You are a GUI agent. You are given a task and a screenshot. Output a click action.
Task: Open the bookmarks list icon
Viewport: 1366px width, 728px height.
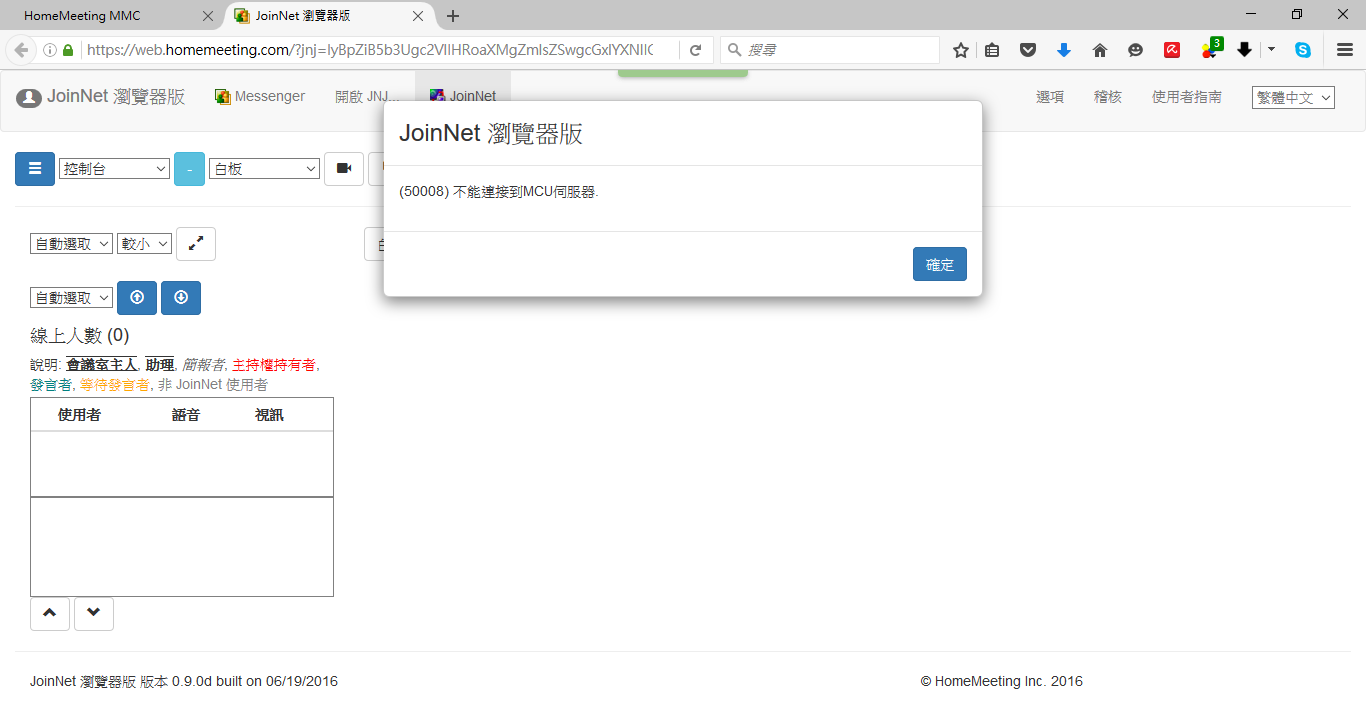coord(992,50)
